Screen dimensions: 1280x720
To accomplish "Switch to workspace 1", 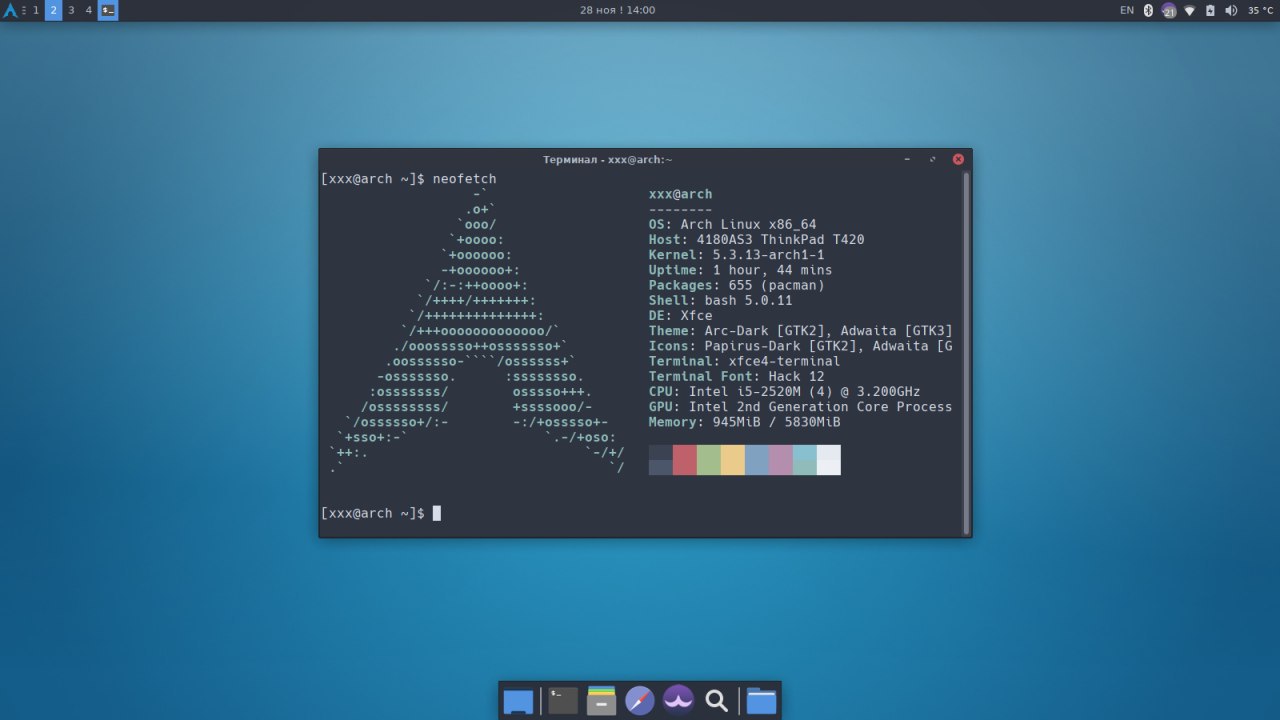I will (36, 10).
